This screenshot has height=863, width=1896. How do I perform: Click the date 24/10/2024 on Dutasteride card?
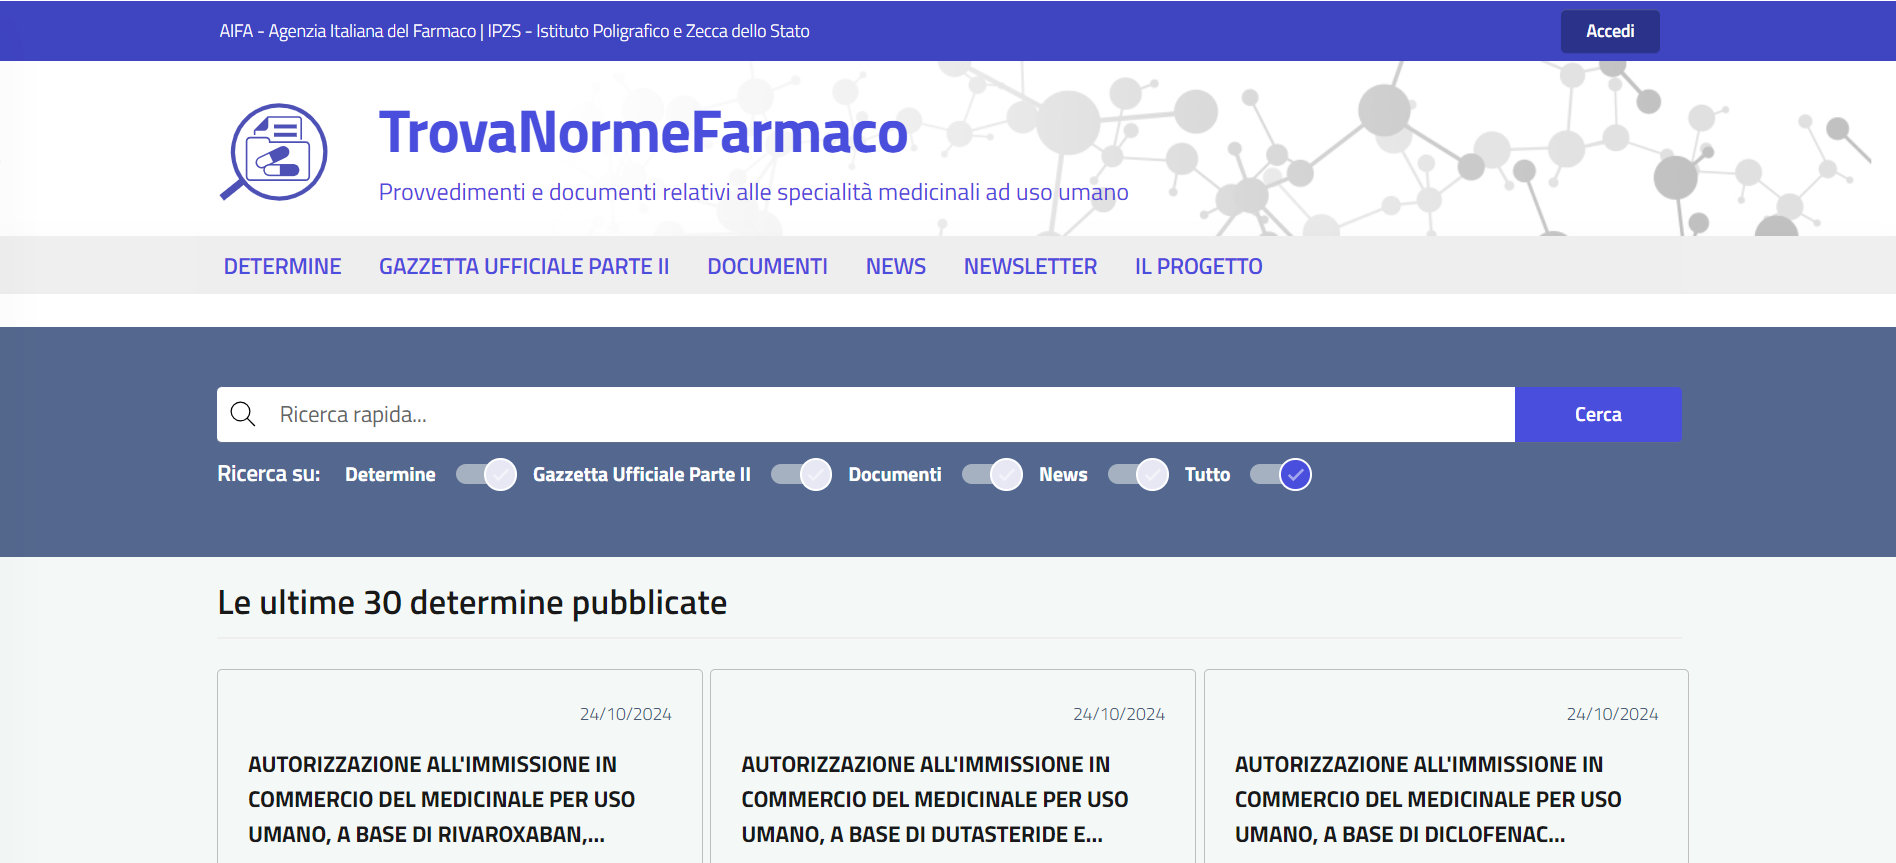coord(1119,714)
